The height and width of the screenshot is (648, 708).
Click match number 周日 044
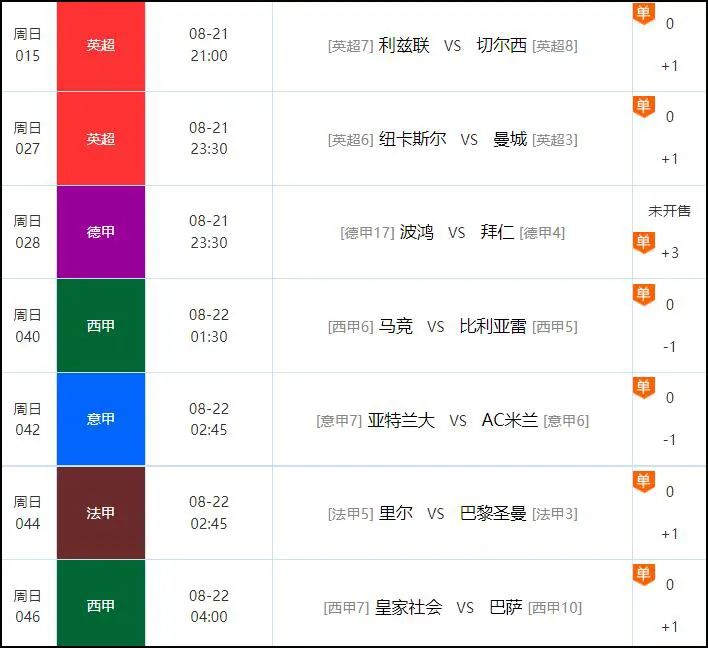click(27, 513)
